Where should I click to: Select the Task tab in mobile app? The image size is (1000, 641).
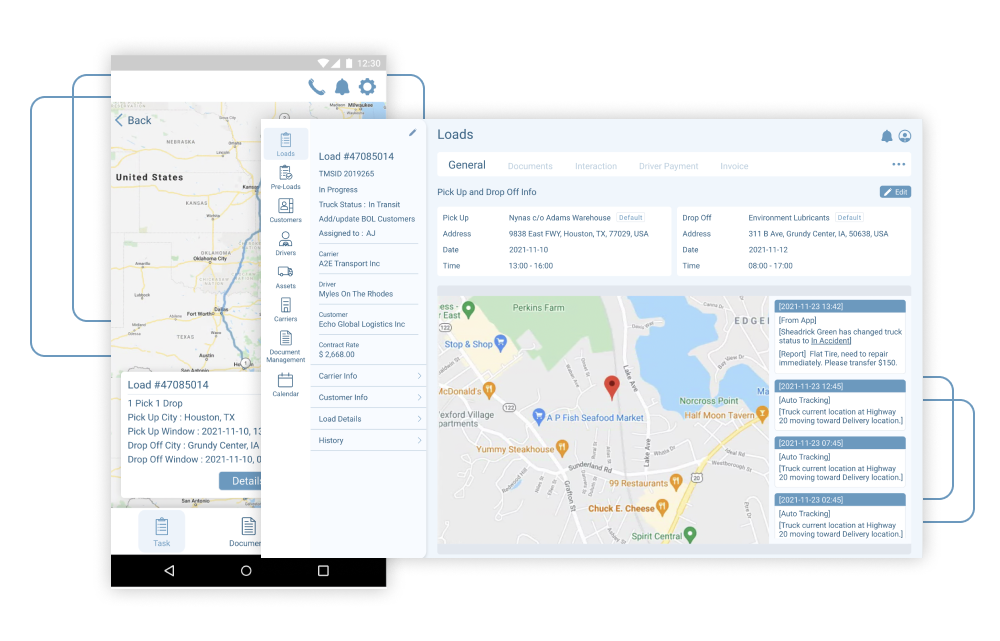point(161,532)
